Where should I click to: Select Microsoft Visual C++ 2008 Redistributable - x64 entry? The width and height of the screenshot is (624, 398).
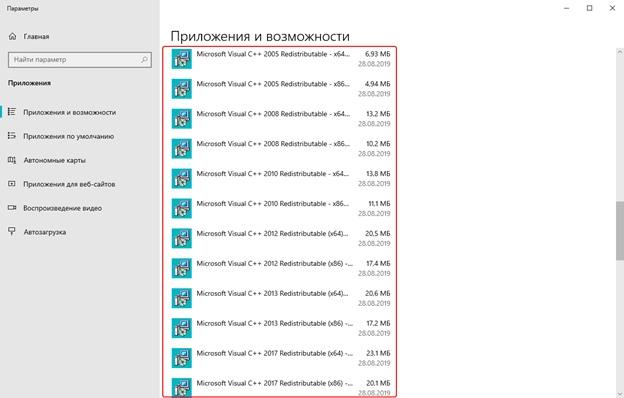point(280,119)
